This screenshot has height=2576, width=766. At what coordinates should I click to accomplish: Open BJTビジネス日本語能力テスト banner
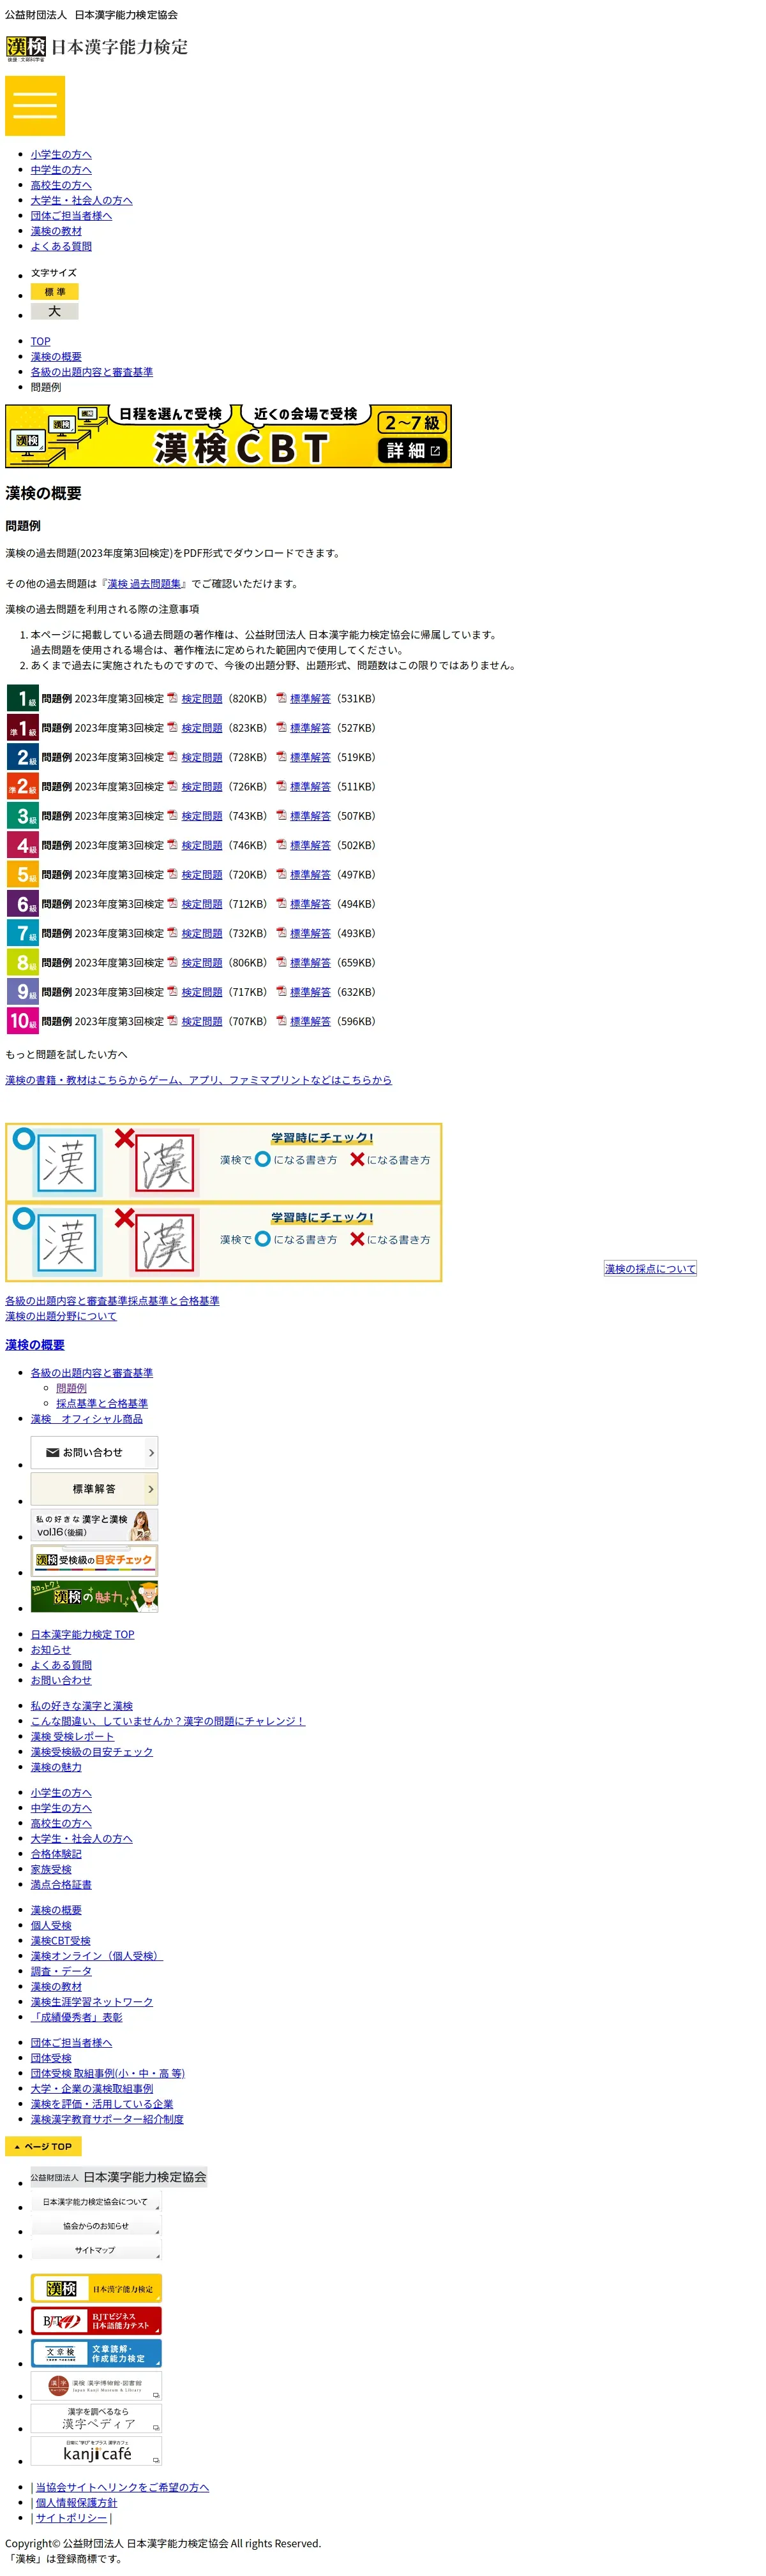(96, 2321)
